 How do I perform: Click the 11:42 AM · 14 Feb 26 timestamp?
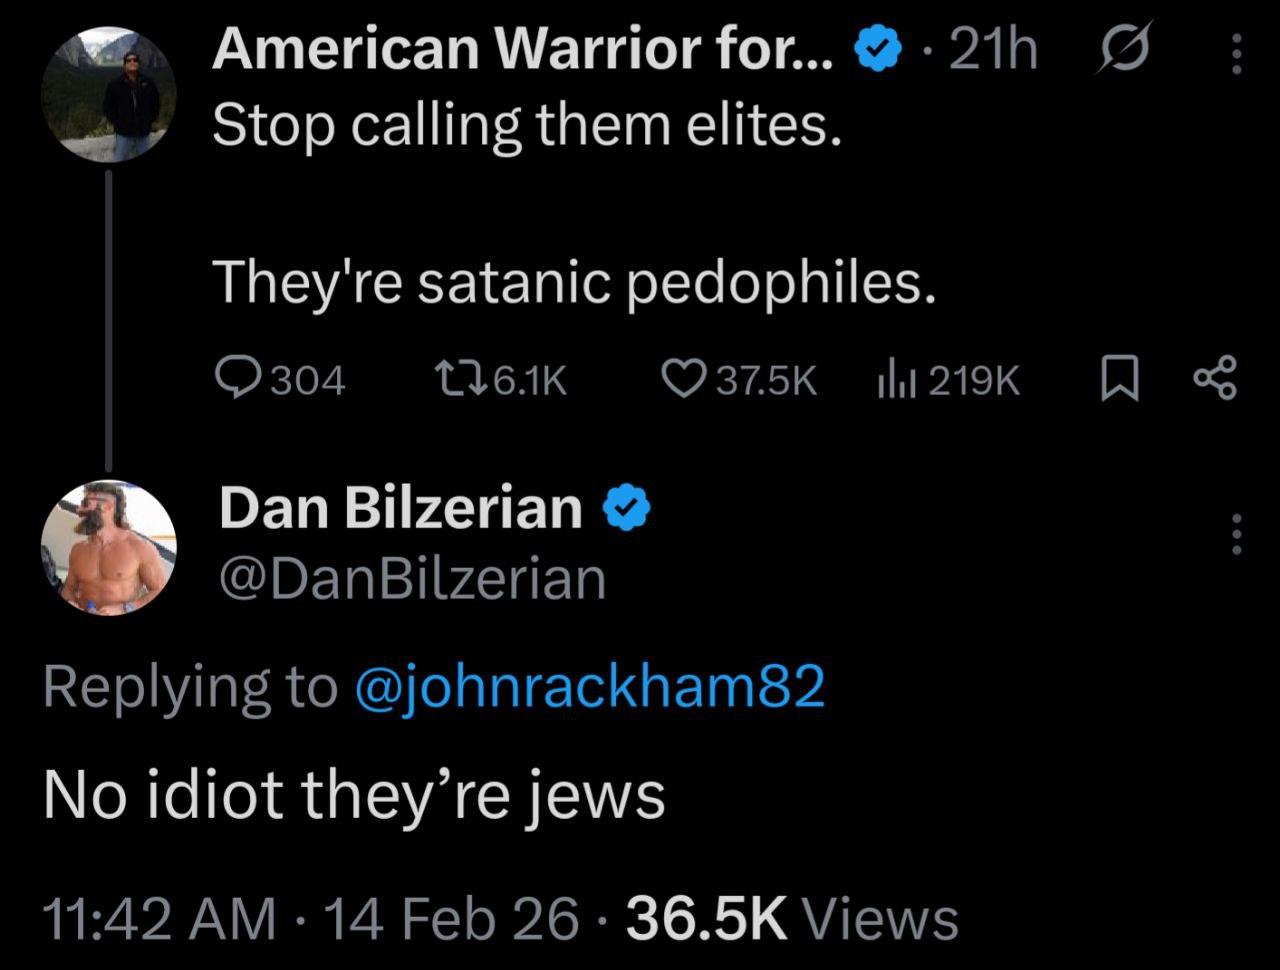pyautogui.click(x=311, y=918)
